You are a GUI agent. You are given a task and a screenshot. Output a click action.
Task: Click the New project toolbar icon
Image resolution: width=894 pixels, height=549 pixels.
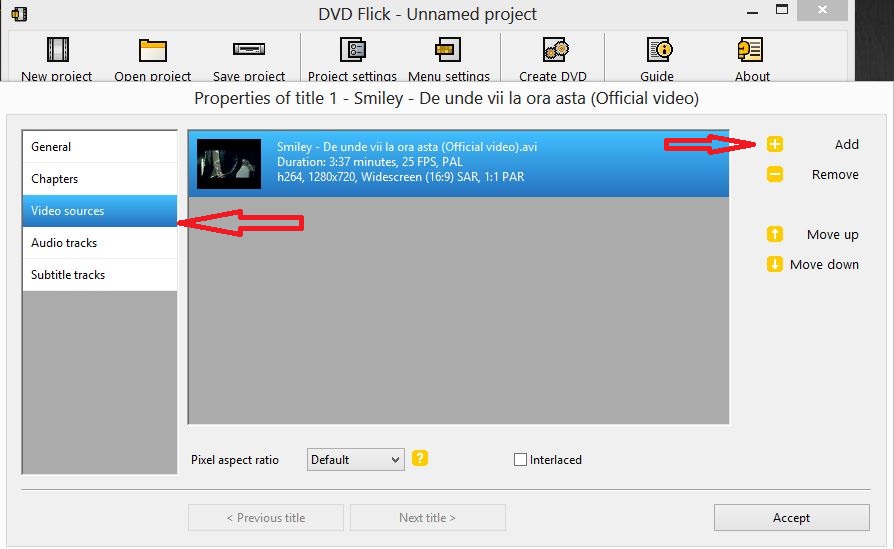57,50
